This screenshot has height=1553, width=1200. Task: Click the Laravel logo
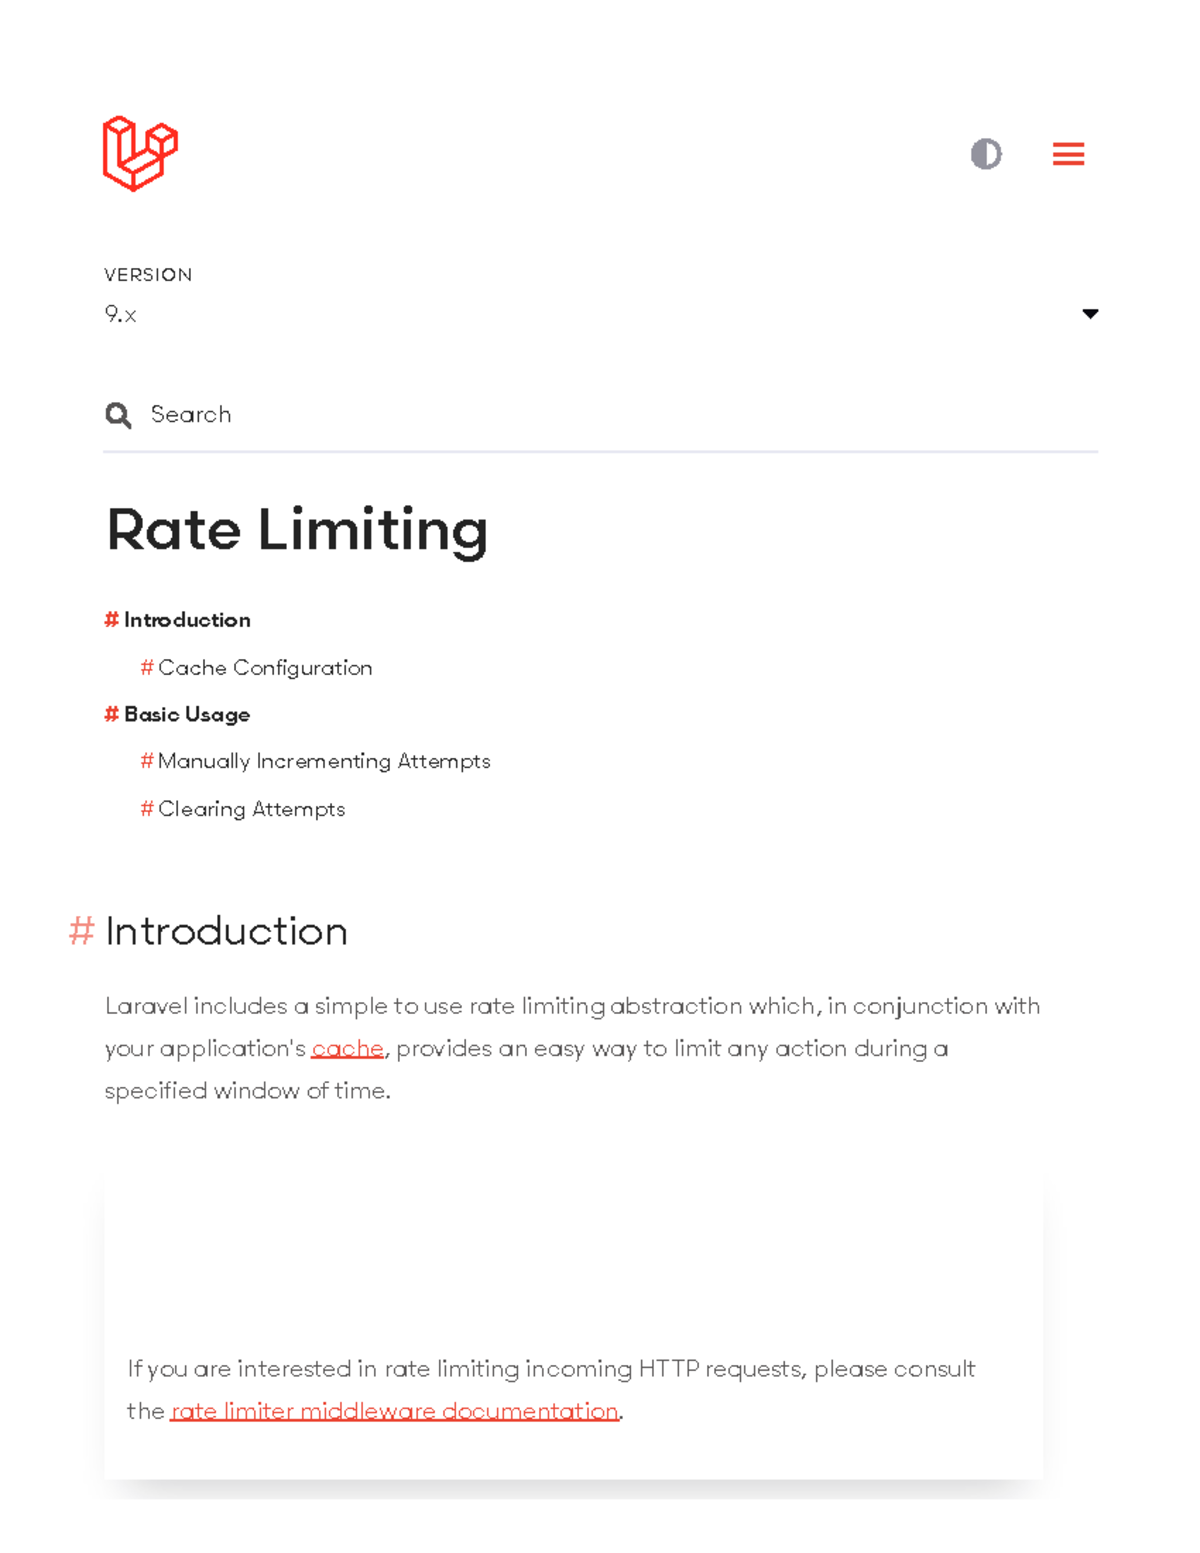tap(140, 153)
